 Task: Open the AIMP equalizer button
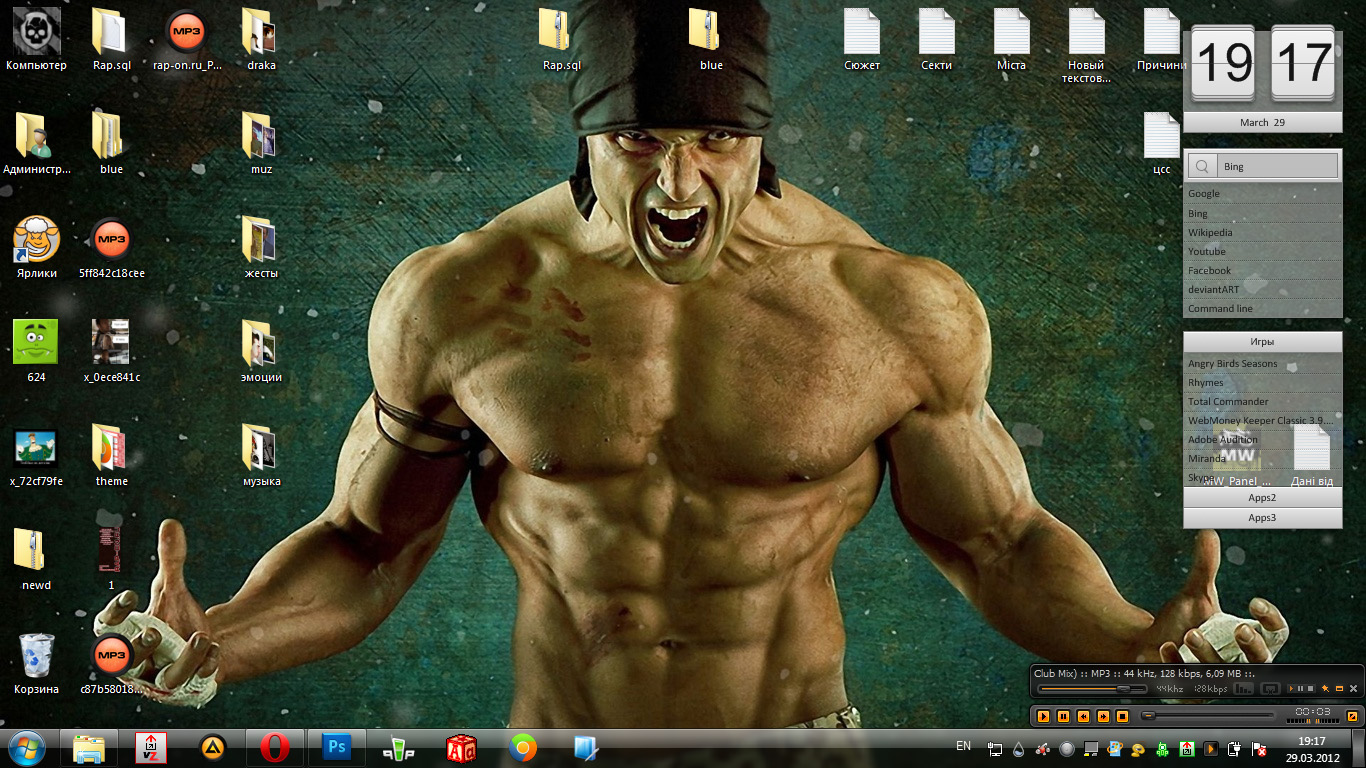coord(1244,689)
